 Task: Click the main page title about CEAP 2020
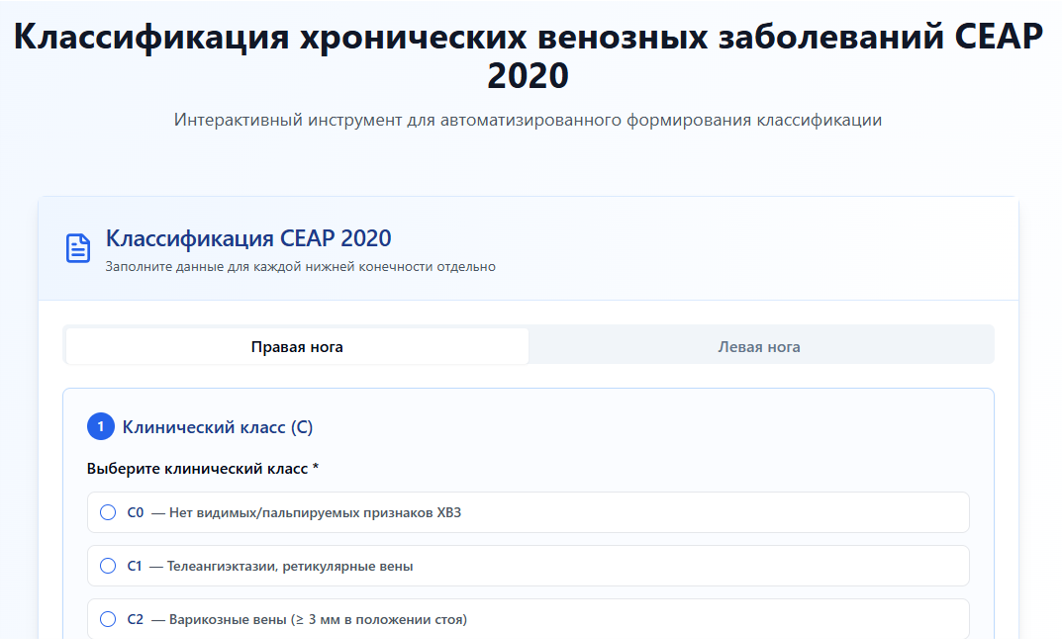[528, 56]
